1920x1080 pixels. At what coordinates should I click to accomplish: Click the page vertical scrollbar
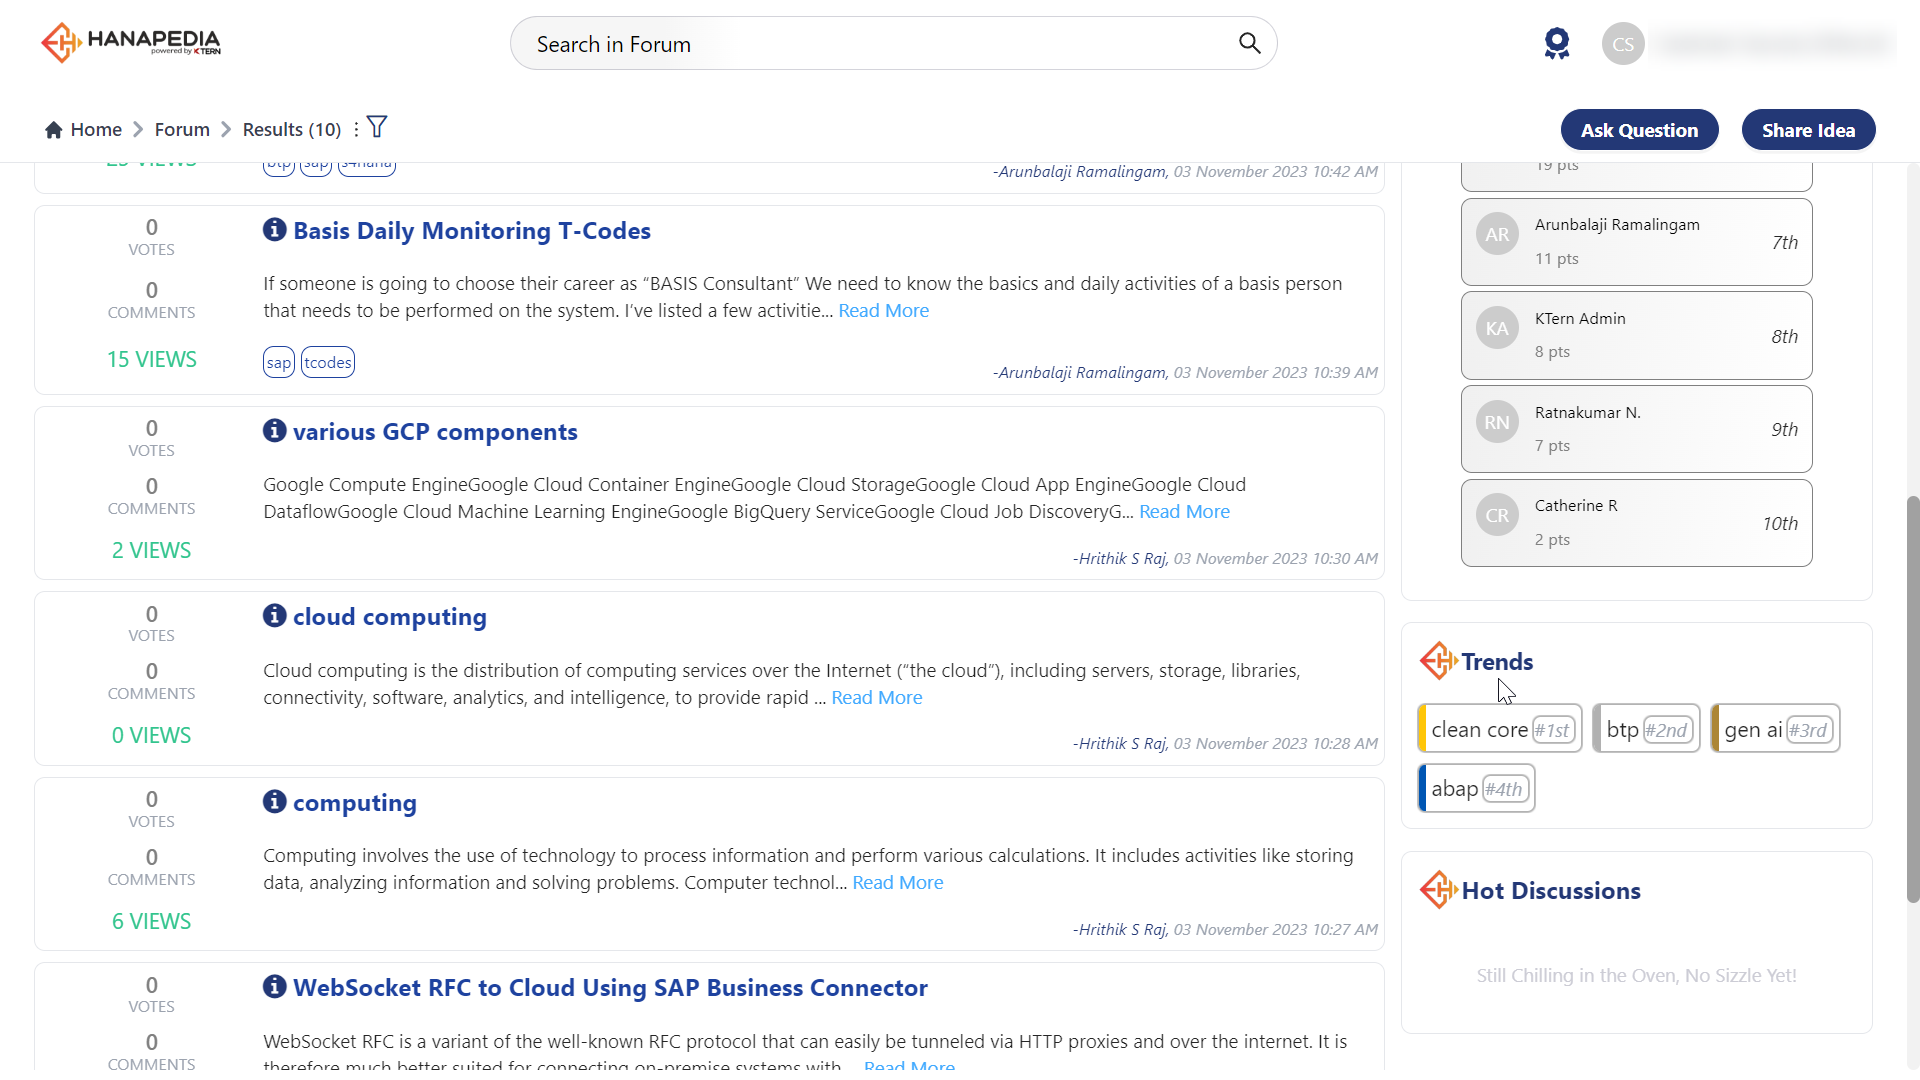[1912, 700]
